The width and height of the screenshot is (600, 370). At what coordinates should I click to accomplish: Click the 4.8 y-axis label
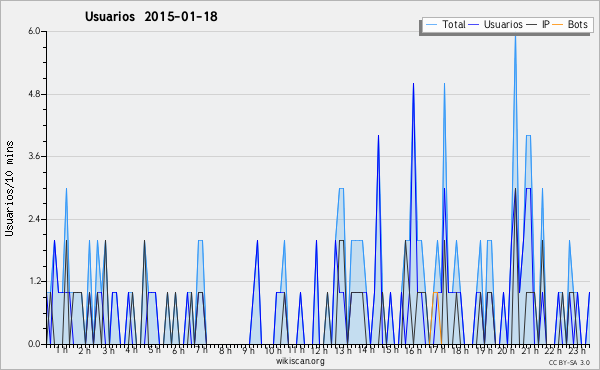click(34, 94)
